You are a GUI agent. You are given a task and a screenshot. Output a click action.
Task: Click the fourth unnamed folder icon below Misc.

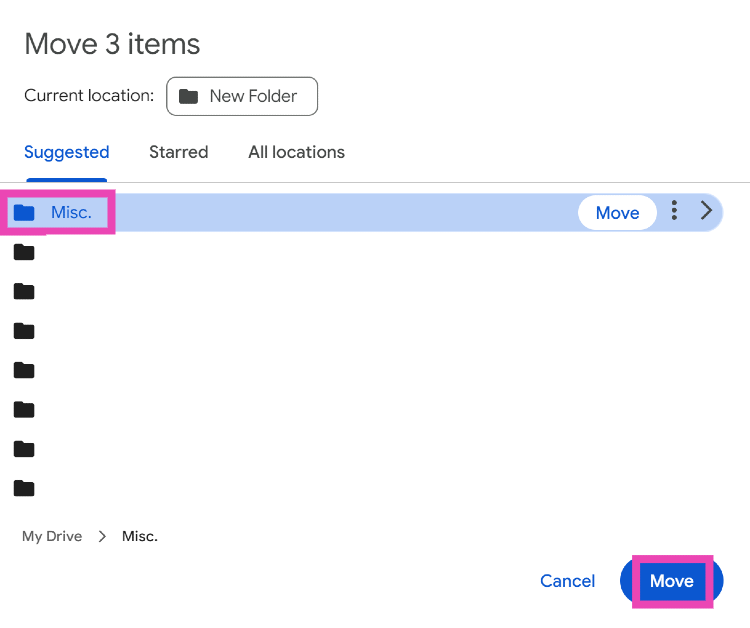[24, 370]
